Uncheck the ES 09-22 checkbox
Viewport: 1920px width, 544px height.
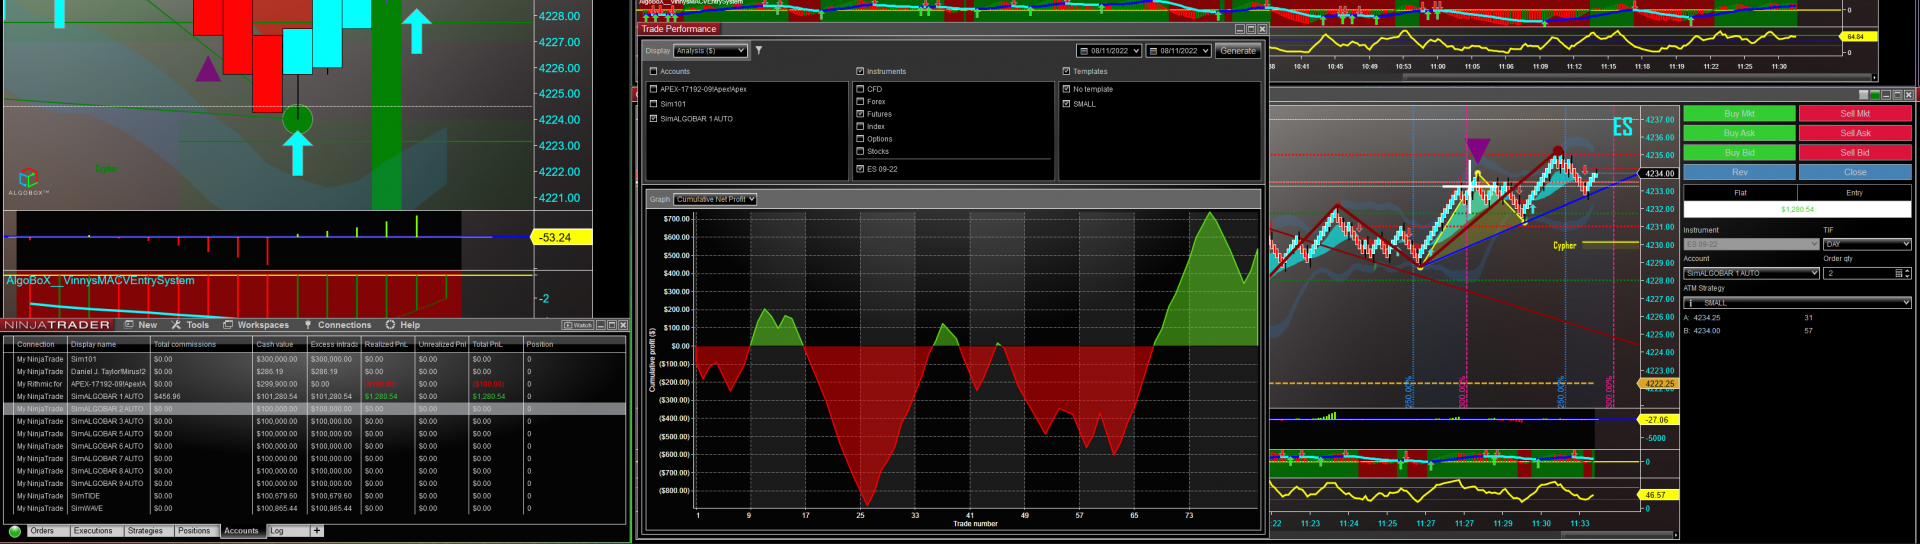click(x=860, y=169)
